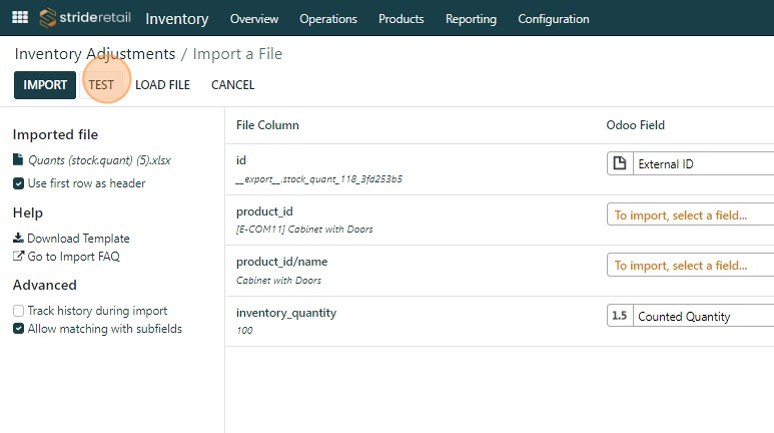Click the file icon beside Quants filename
Image resolution: width=774 pixels, height=433 pixels.
pyautogui.click(x=18, y=160)
